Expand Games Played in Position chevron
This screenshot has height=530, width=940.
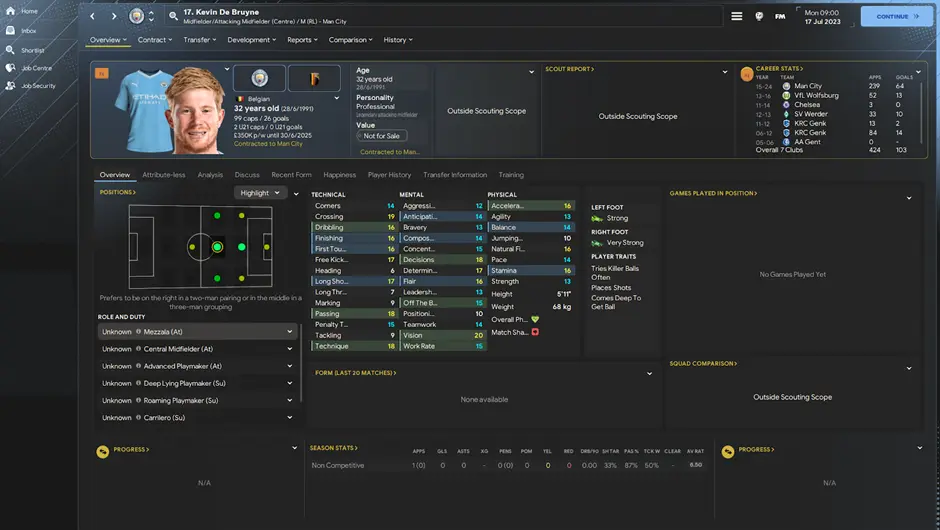click(909, 198)
